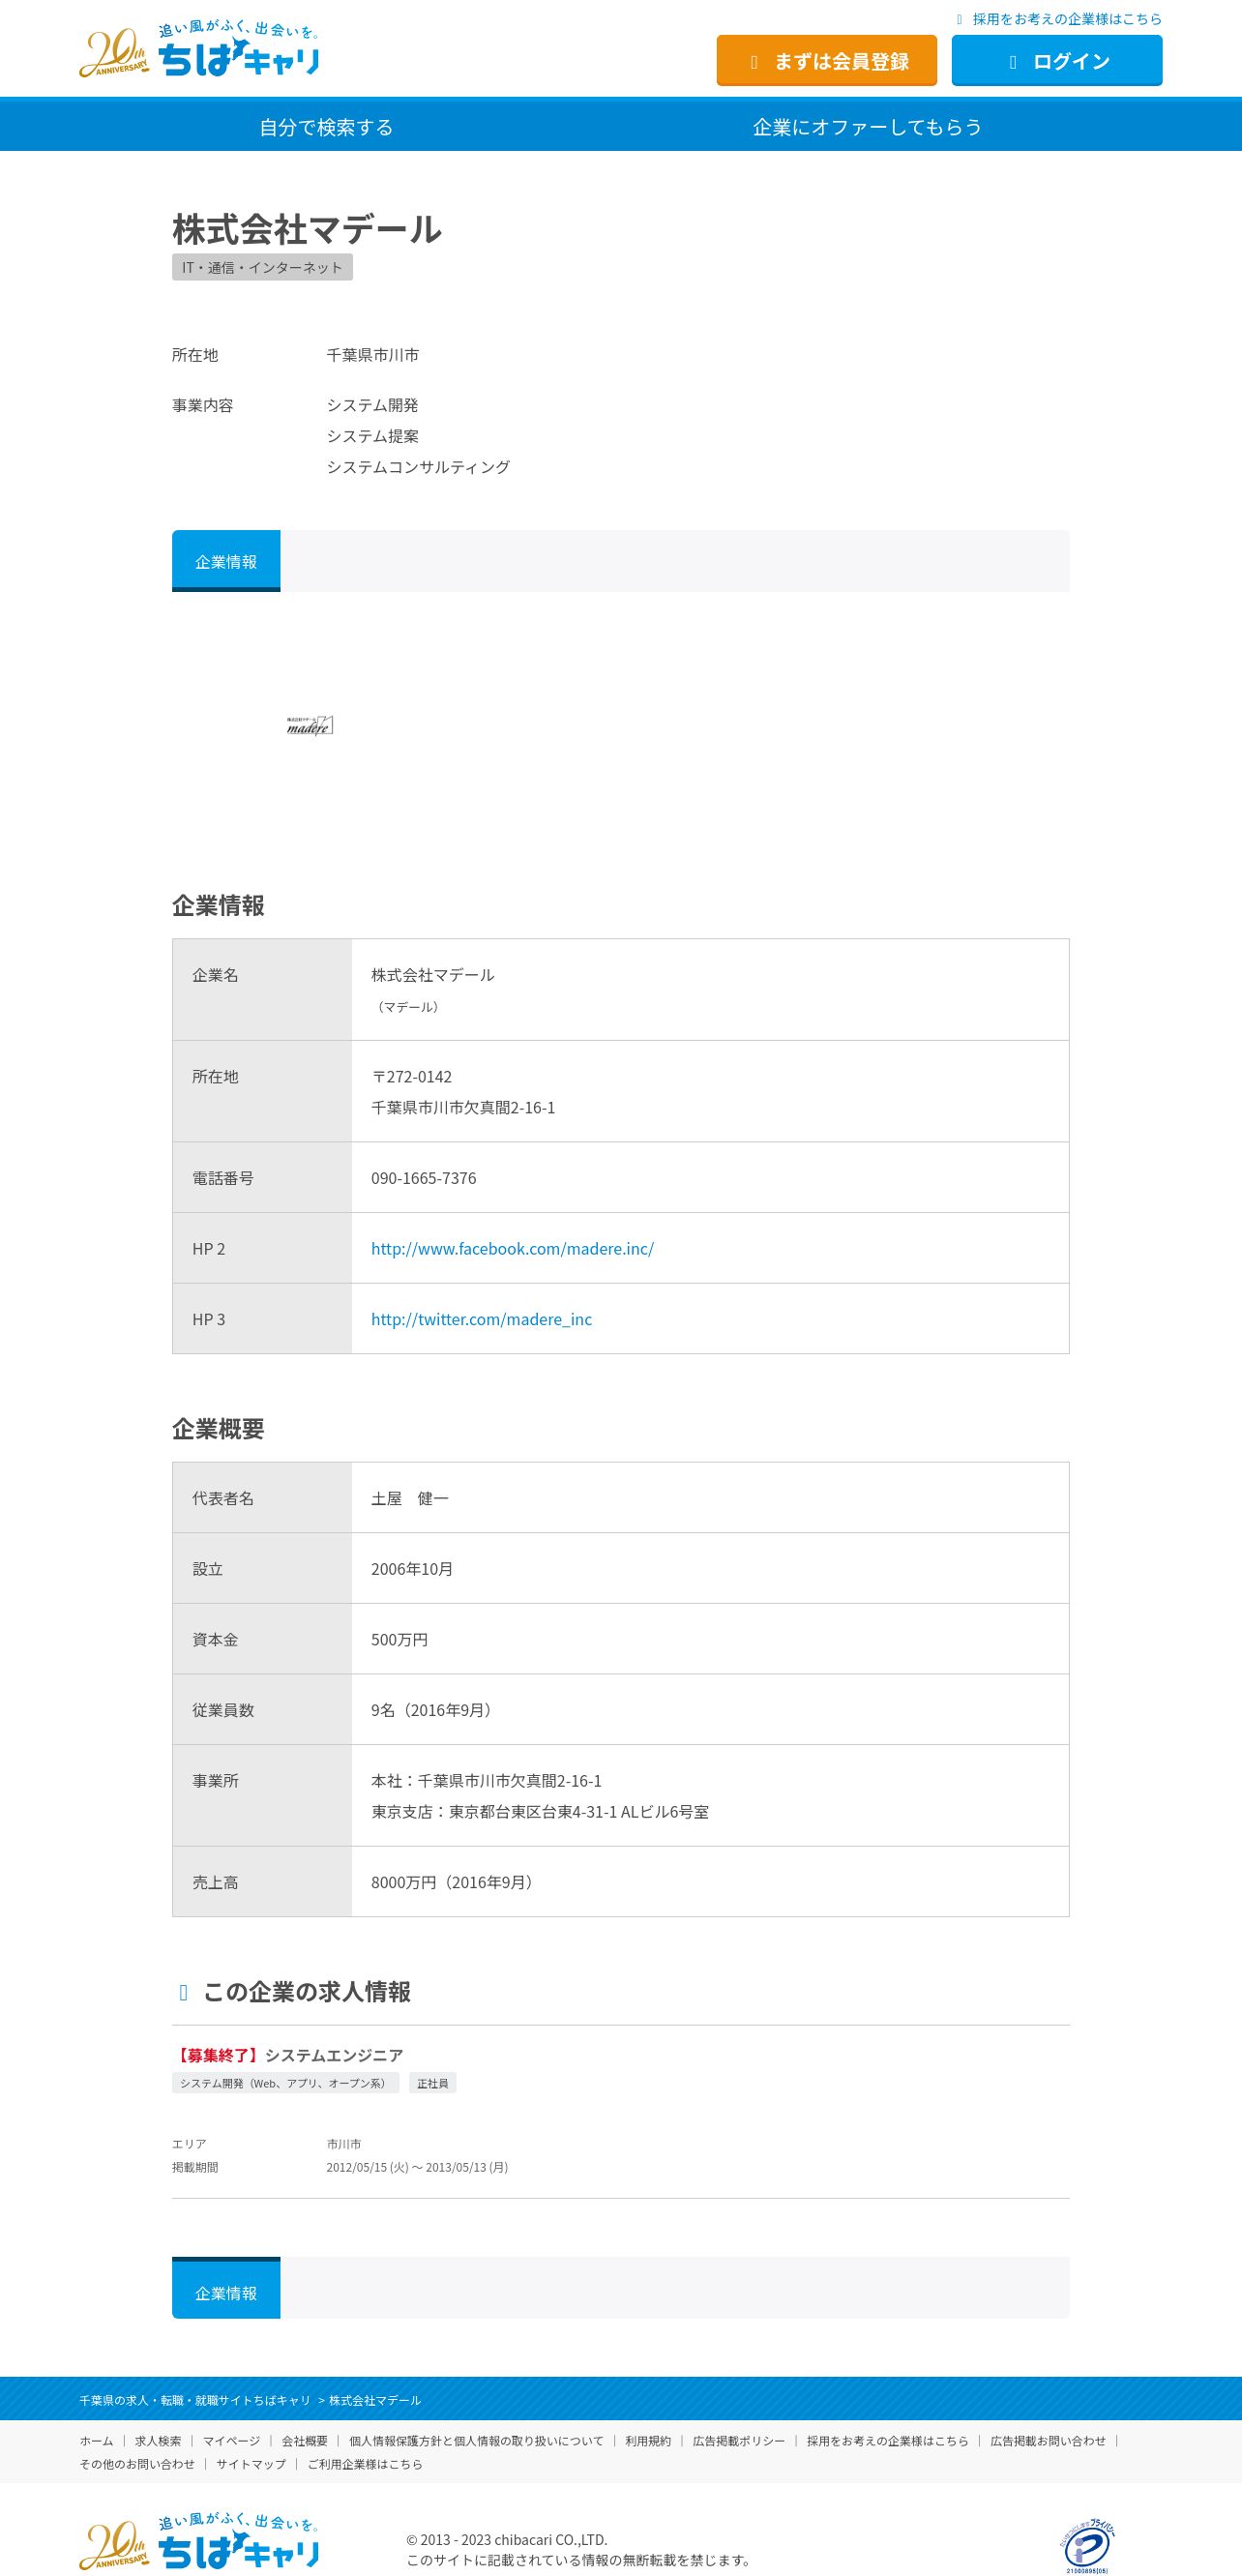This screenshot has width=1242, height=2576.
Task: Open the footer 広告掲載お問い合わせ link
Action: (1048, 2441)
